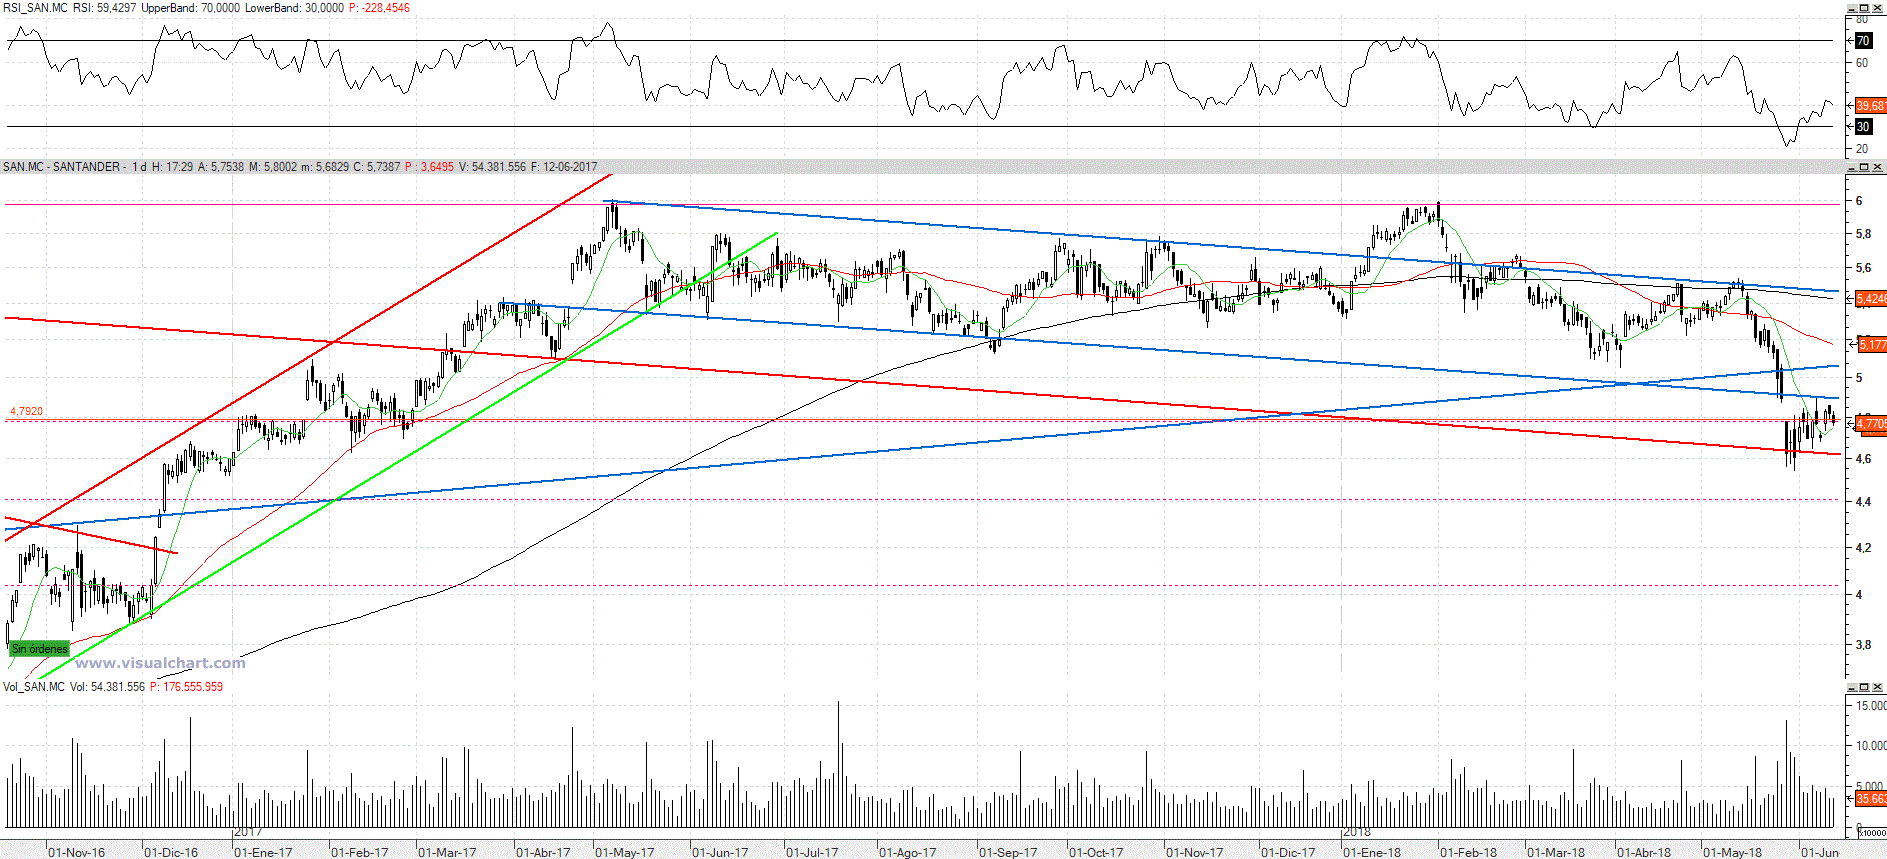1887x859 pixels.
Task: Click the orange RSI value marker 39,68
Action: coord(1870,105)
